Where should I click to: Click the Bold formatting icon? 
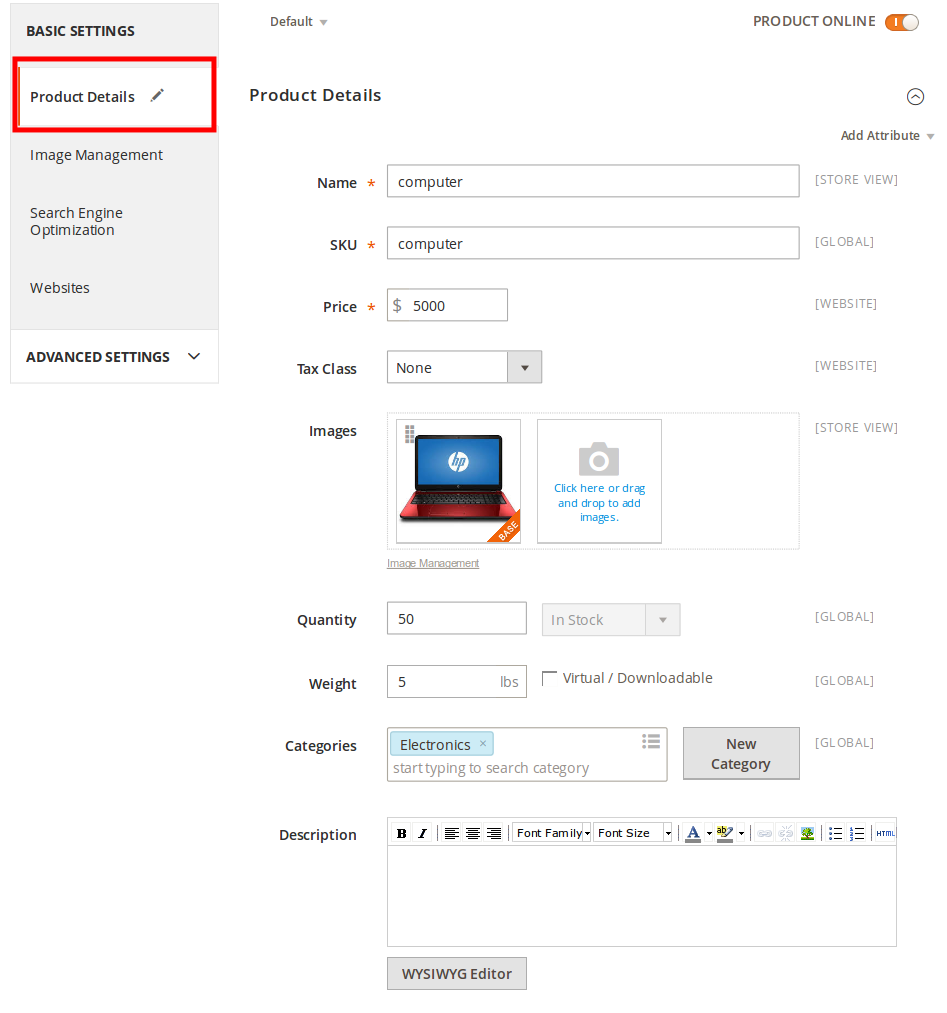(401, 833)
